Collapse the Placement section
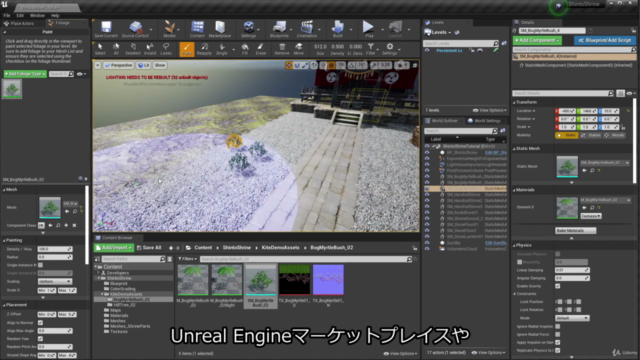This screenshot has width=640, height=360. coord(4,305)
